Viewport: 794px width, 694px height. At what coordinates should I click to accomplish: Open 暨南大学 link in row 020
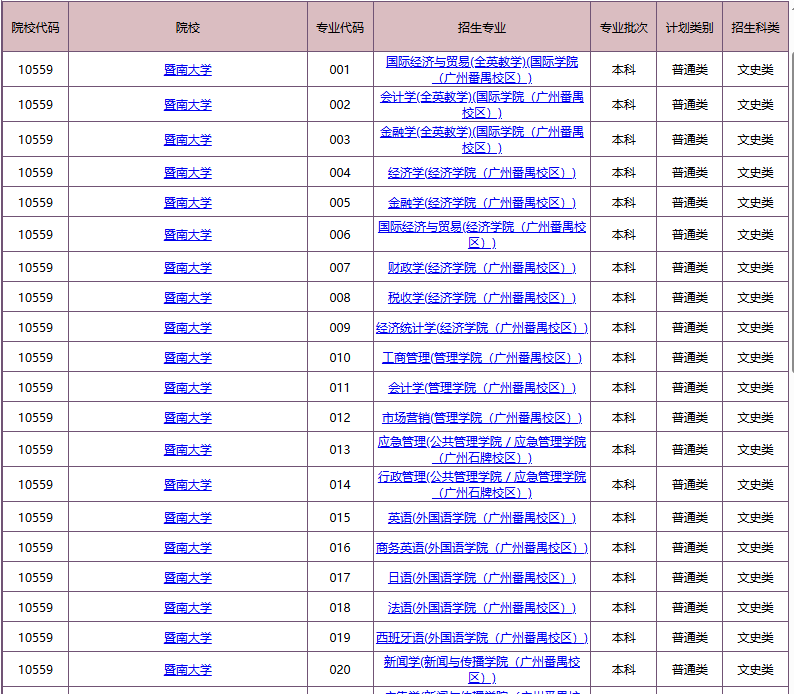(187, 670)
